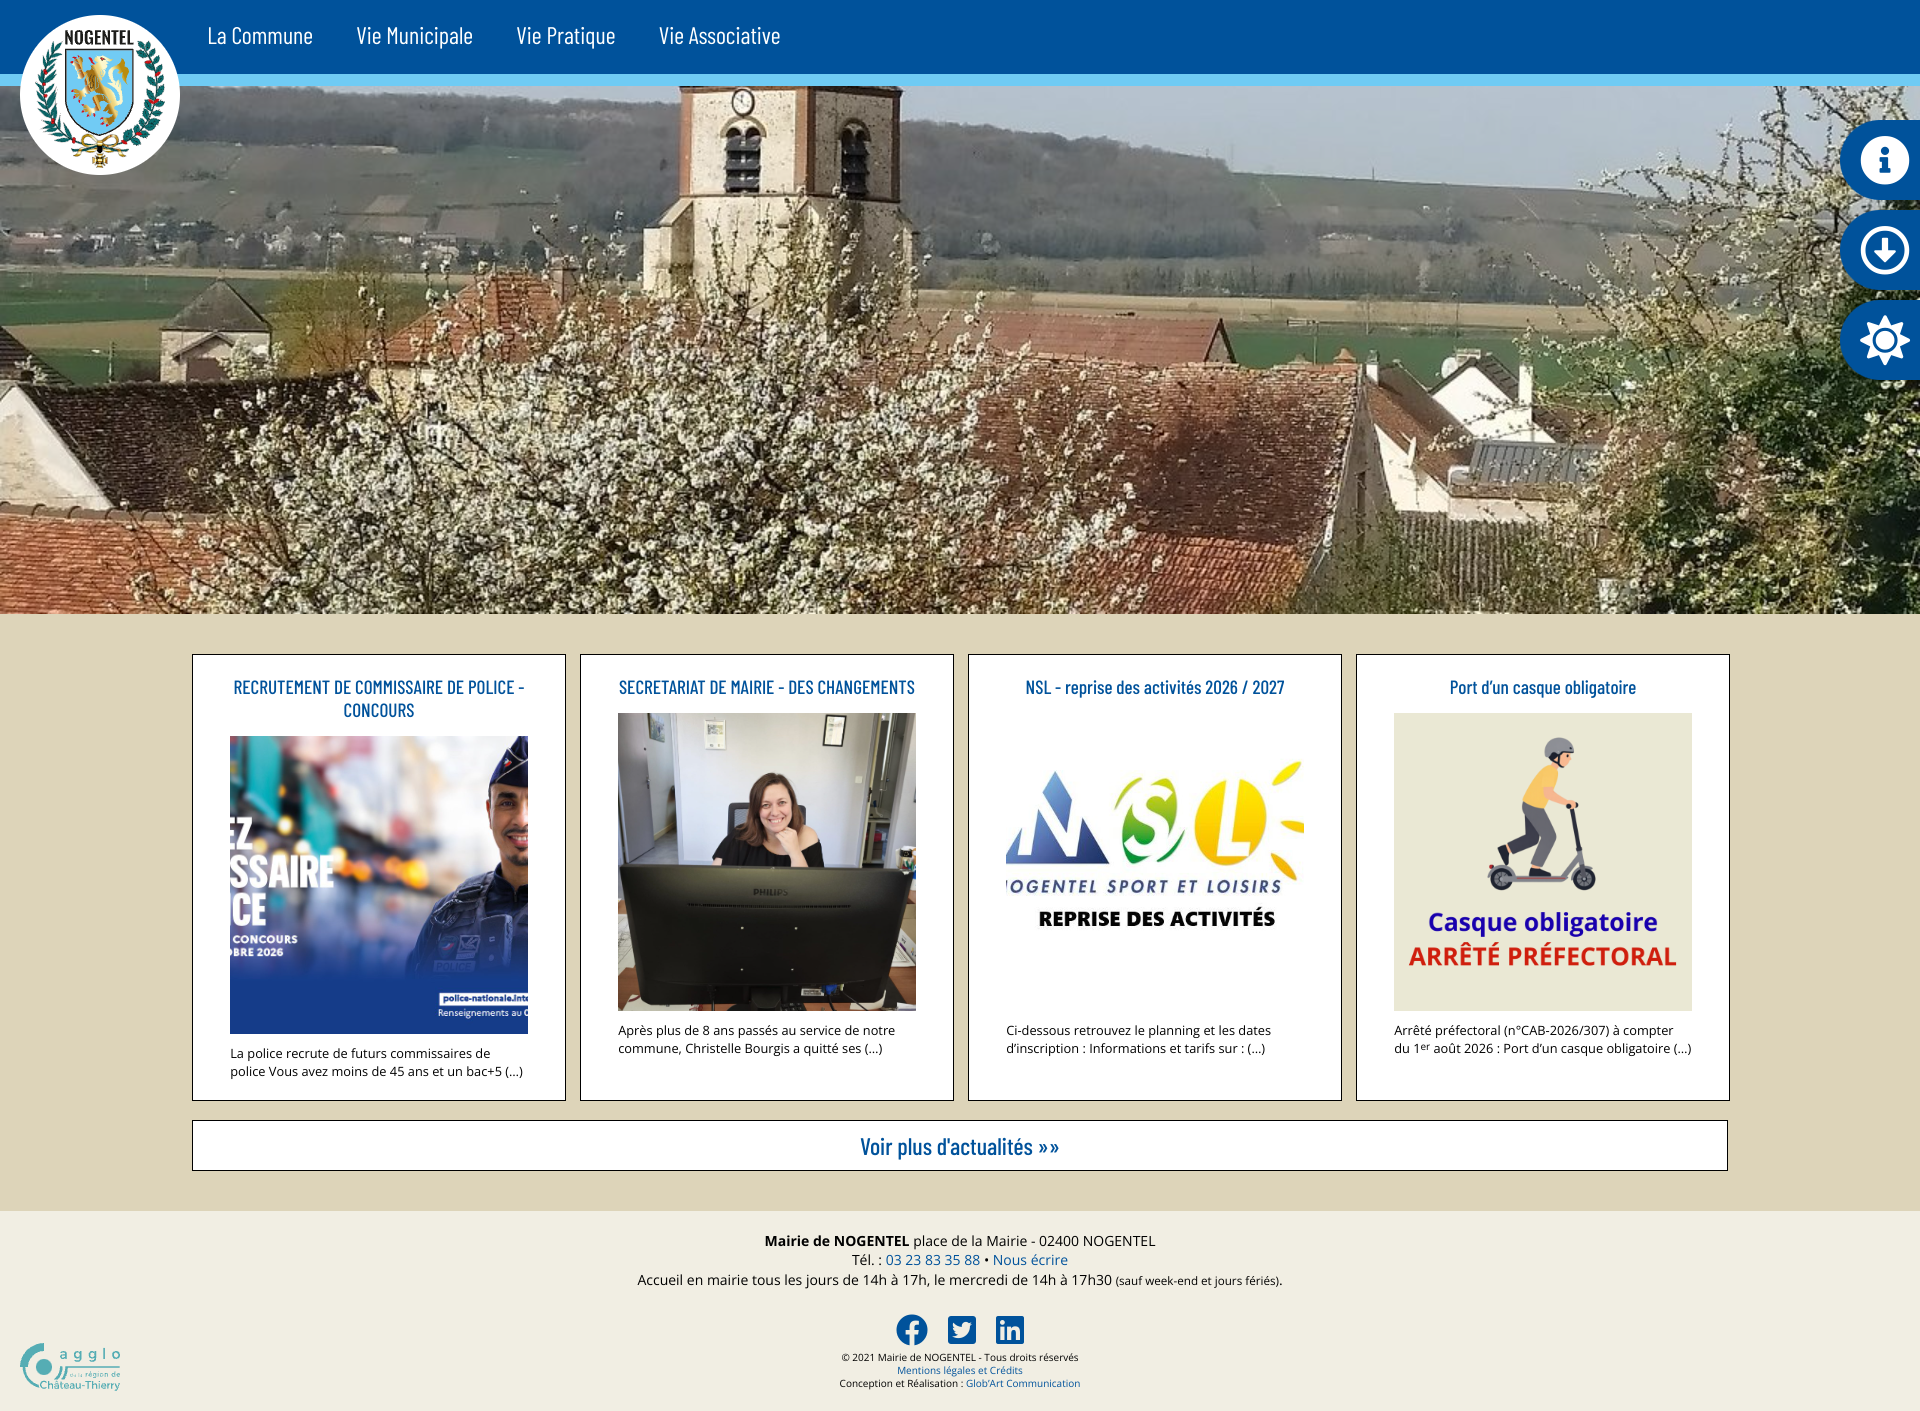Image resolution: width=1920 pixels, height=1411 pixels.
Task: Click the 'Mairie de NOGENTEL' footer address line
Action: pyautogui.click(x=960, y=1241)
